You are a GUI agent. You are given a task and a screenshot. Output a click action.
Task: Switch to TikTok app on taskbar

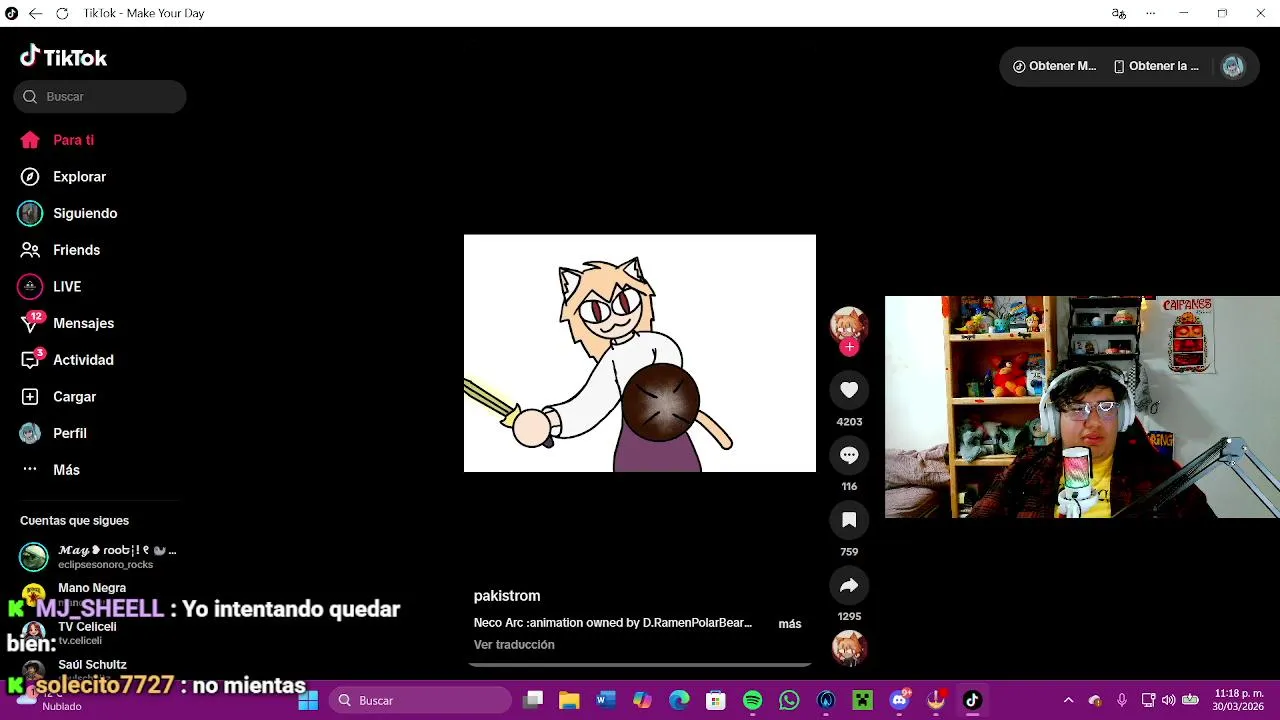coord(972,700)
